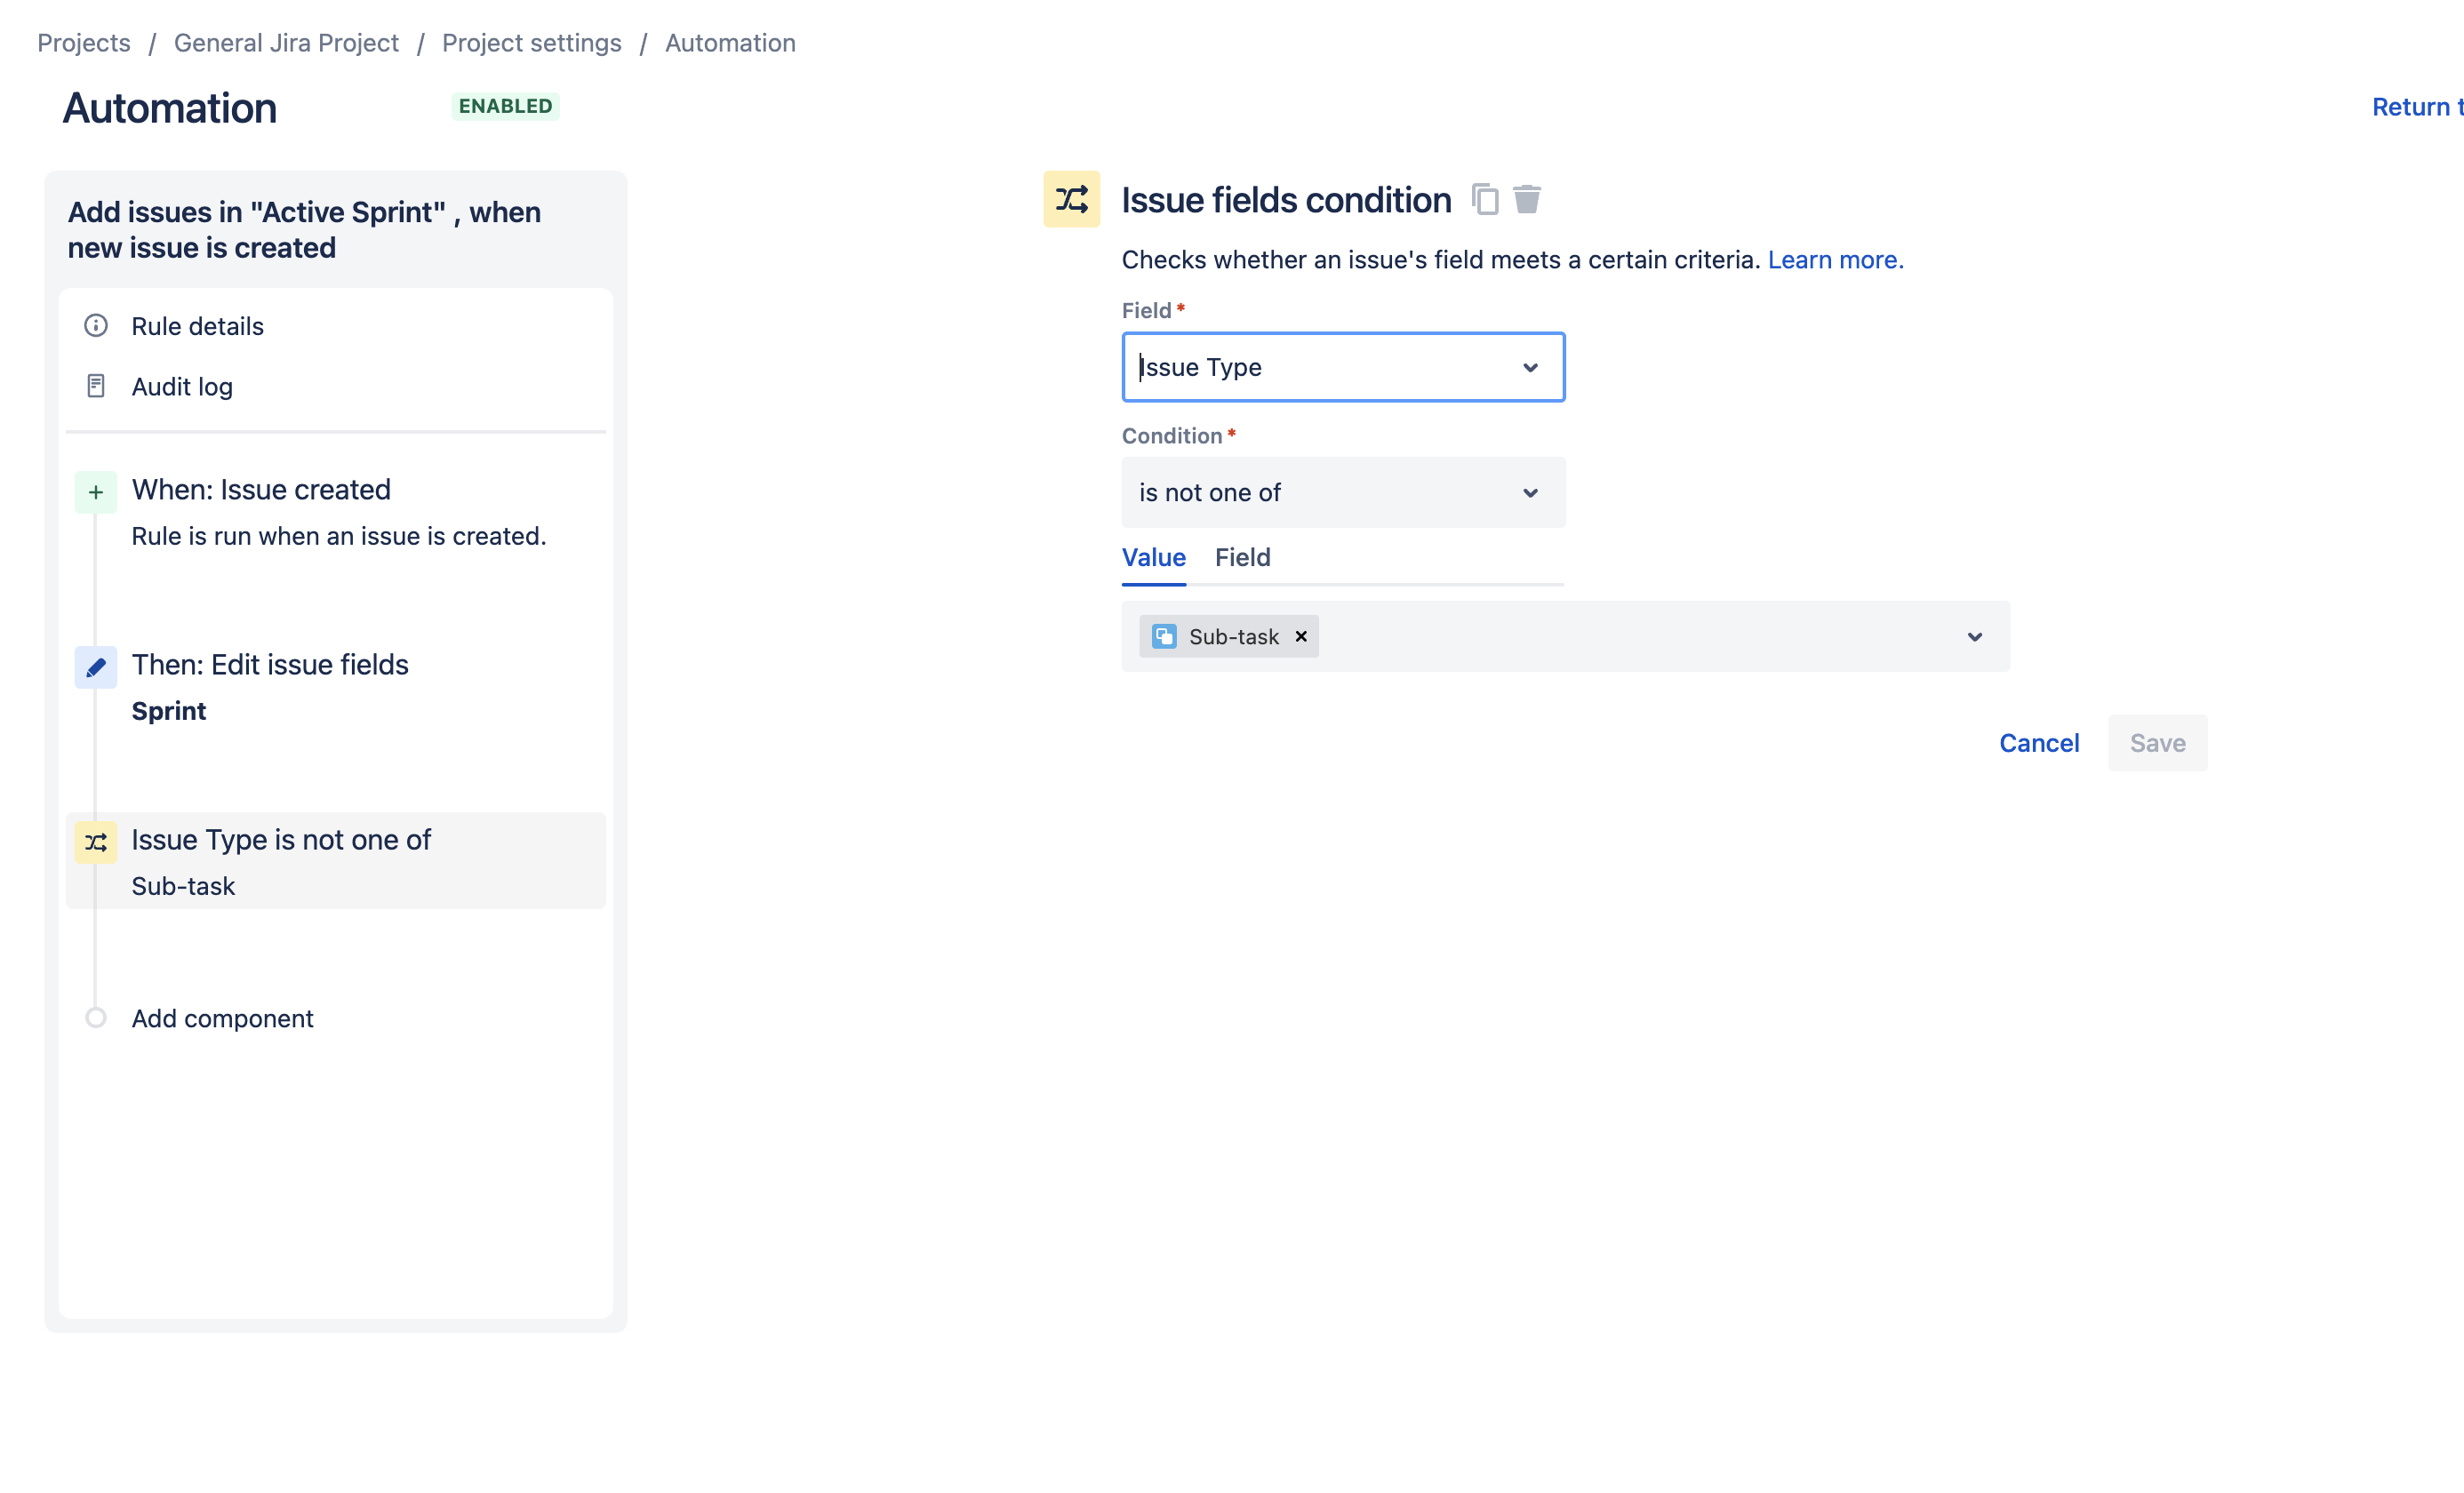Click the plus icon on When: Issue created

(x=95, y=491)
